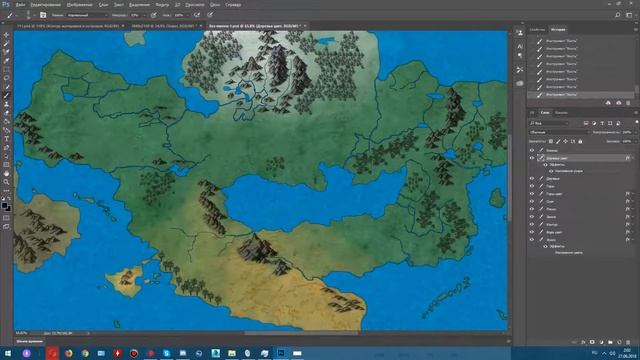Open the Файл menu

[x=20, y=5]
